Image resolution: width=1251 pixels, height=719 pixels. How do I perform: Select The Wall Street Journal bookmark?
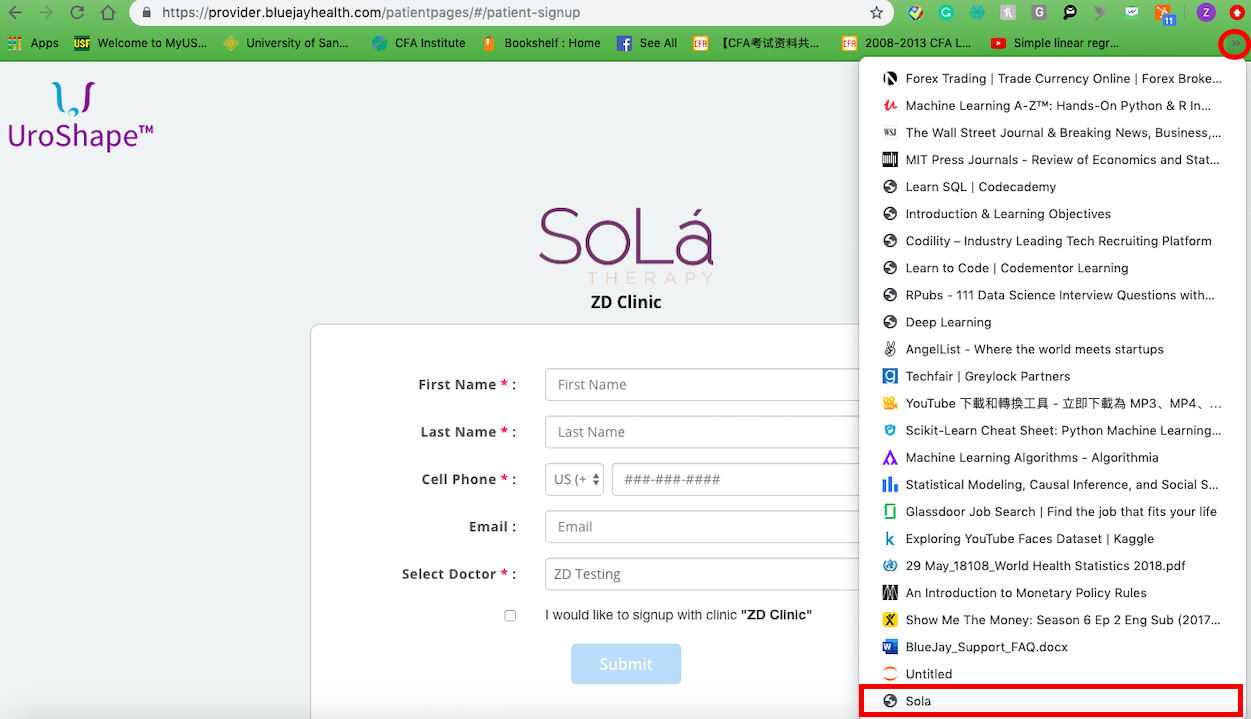click(x=1052, y=132)
